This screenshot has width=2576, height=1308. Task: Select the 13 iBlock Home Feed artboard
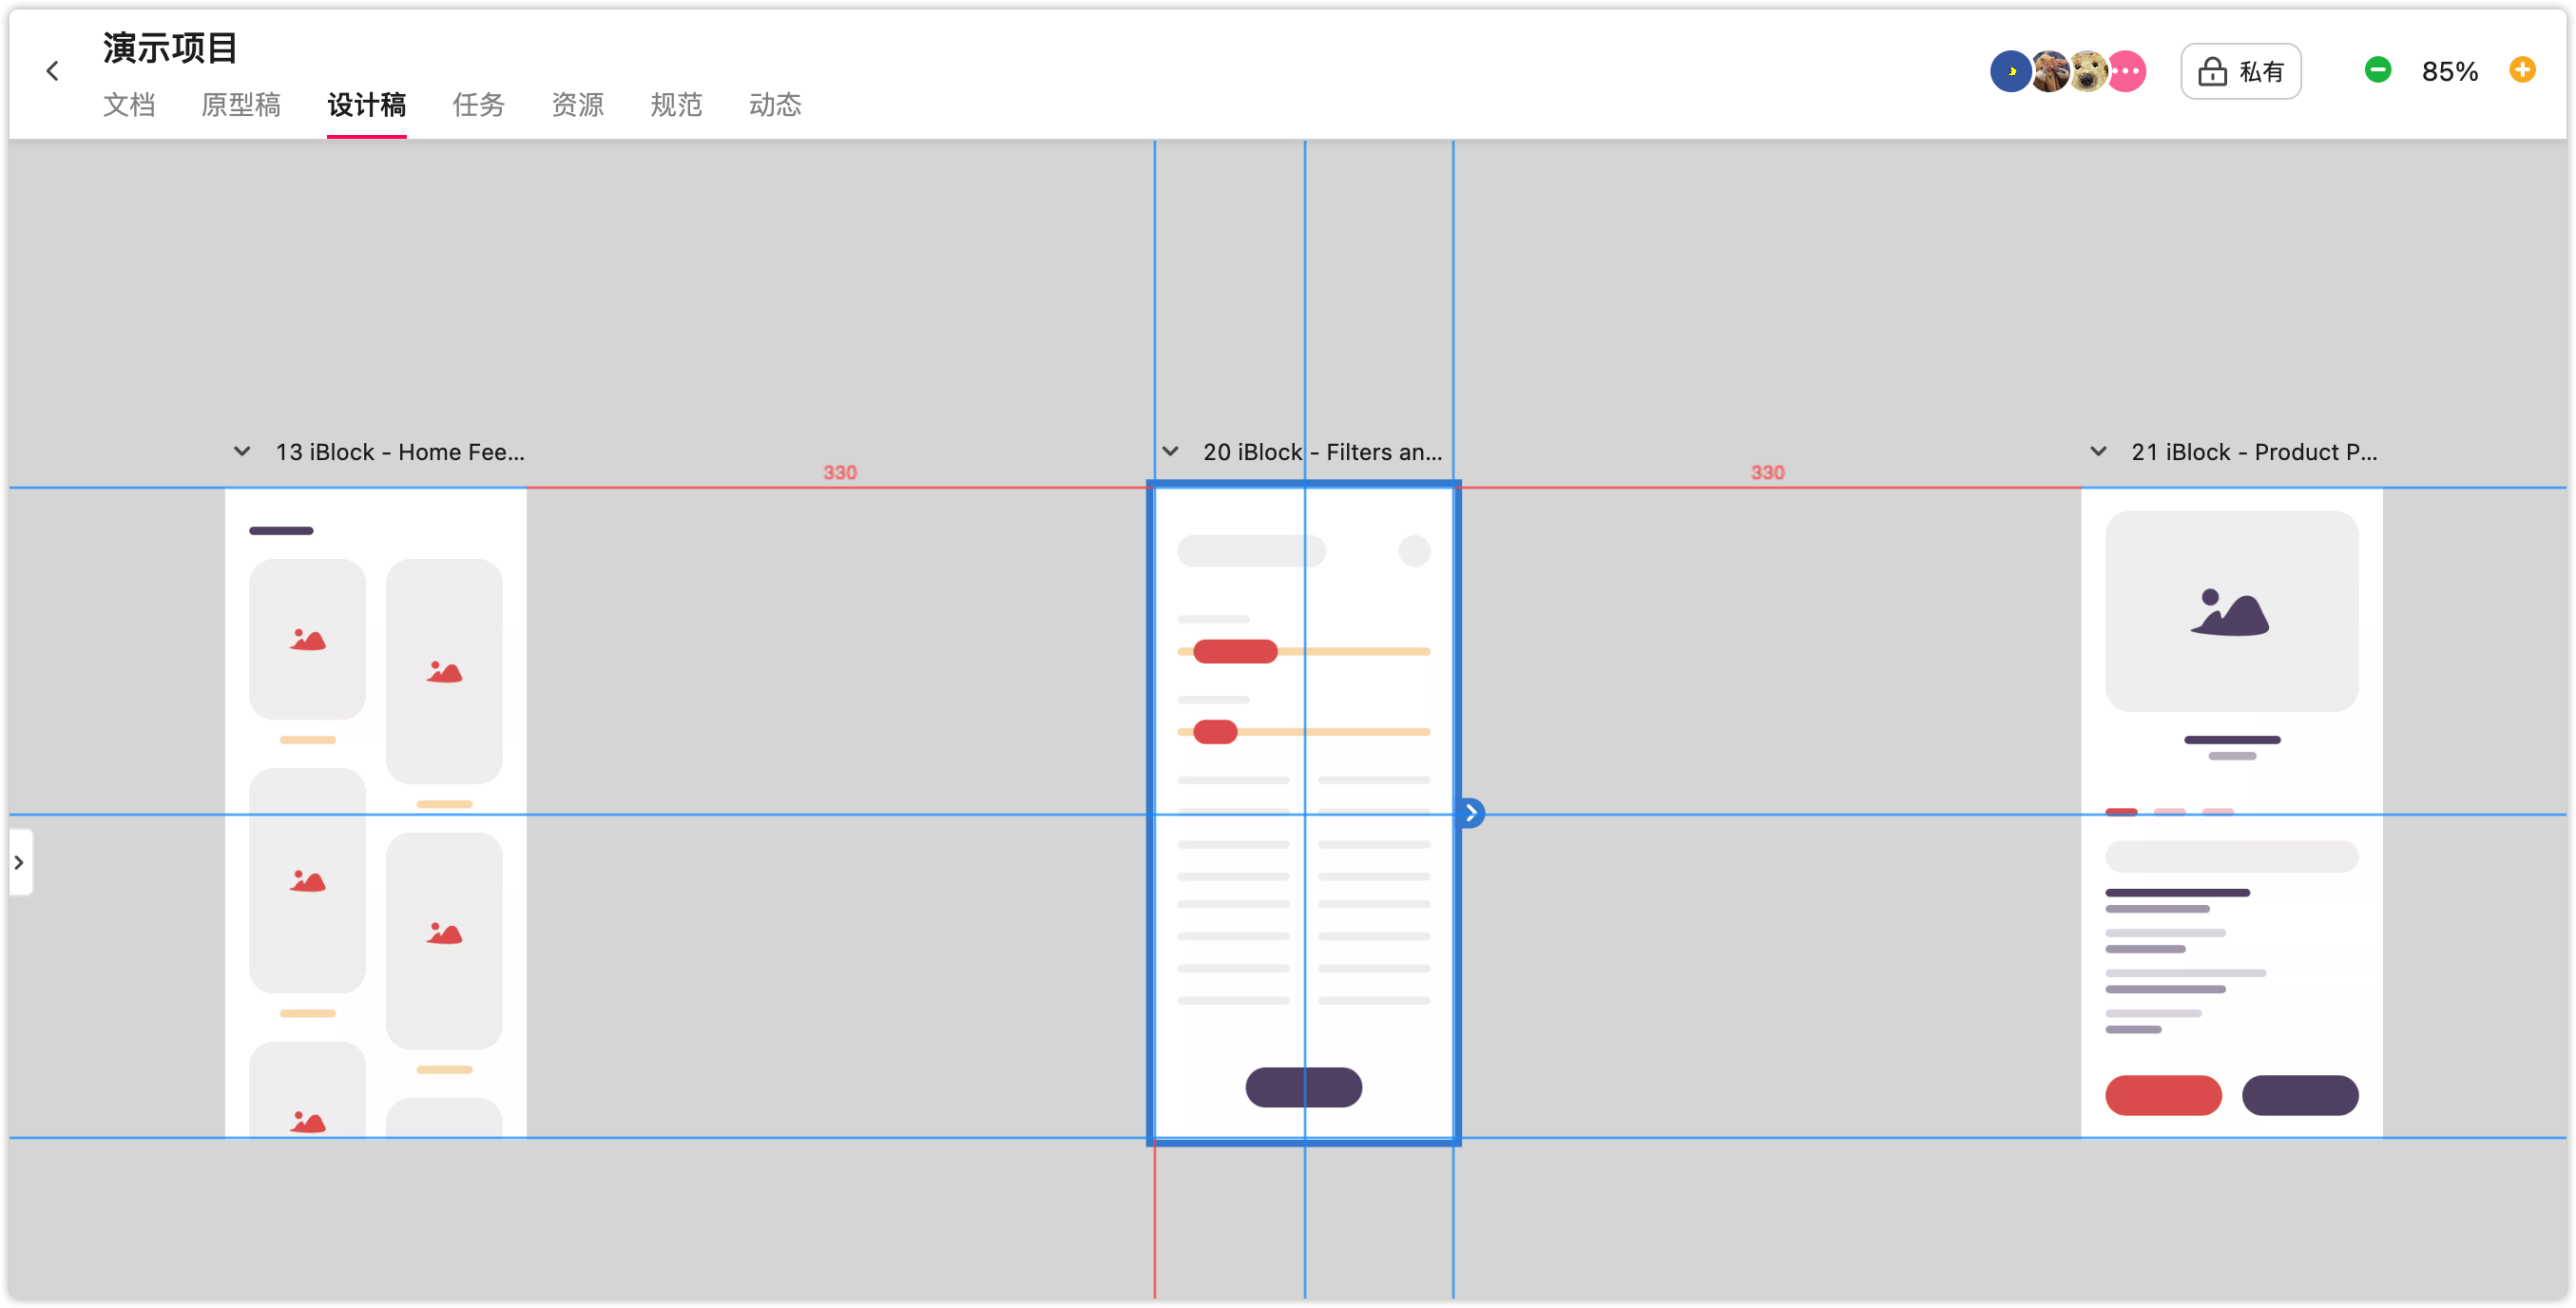click(x=375, y=812)
